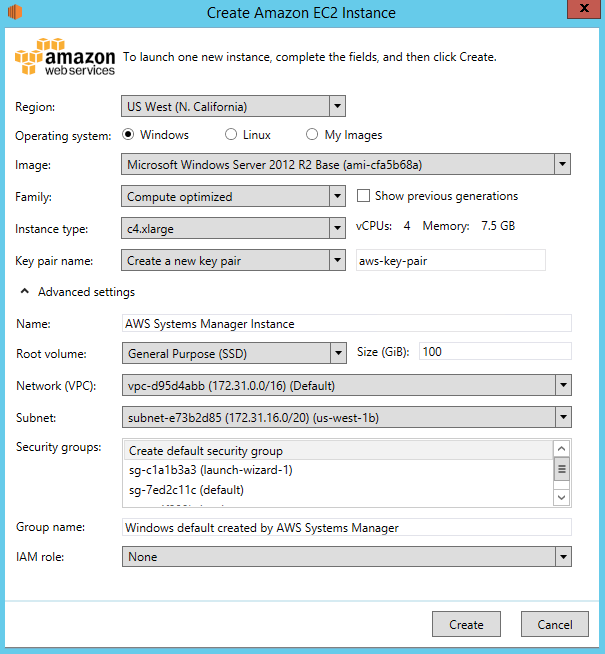Open the Image selection dropdown
605x654 pixels.
(x=562, y=165)
